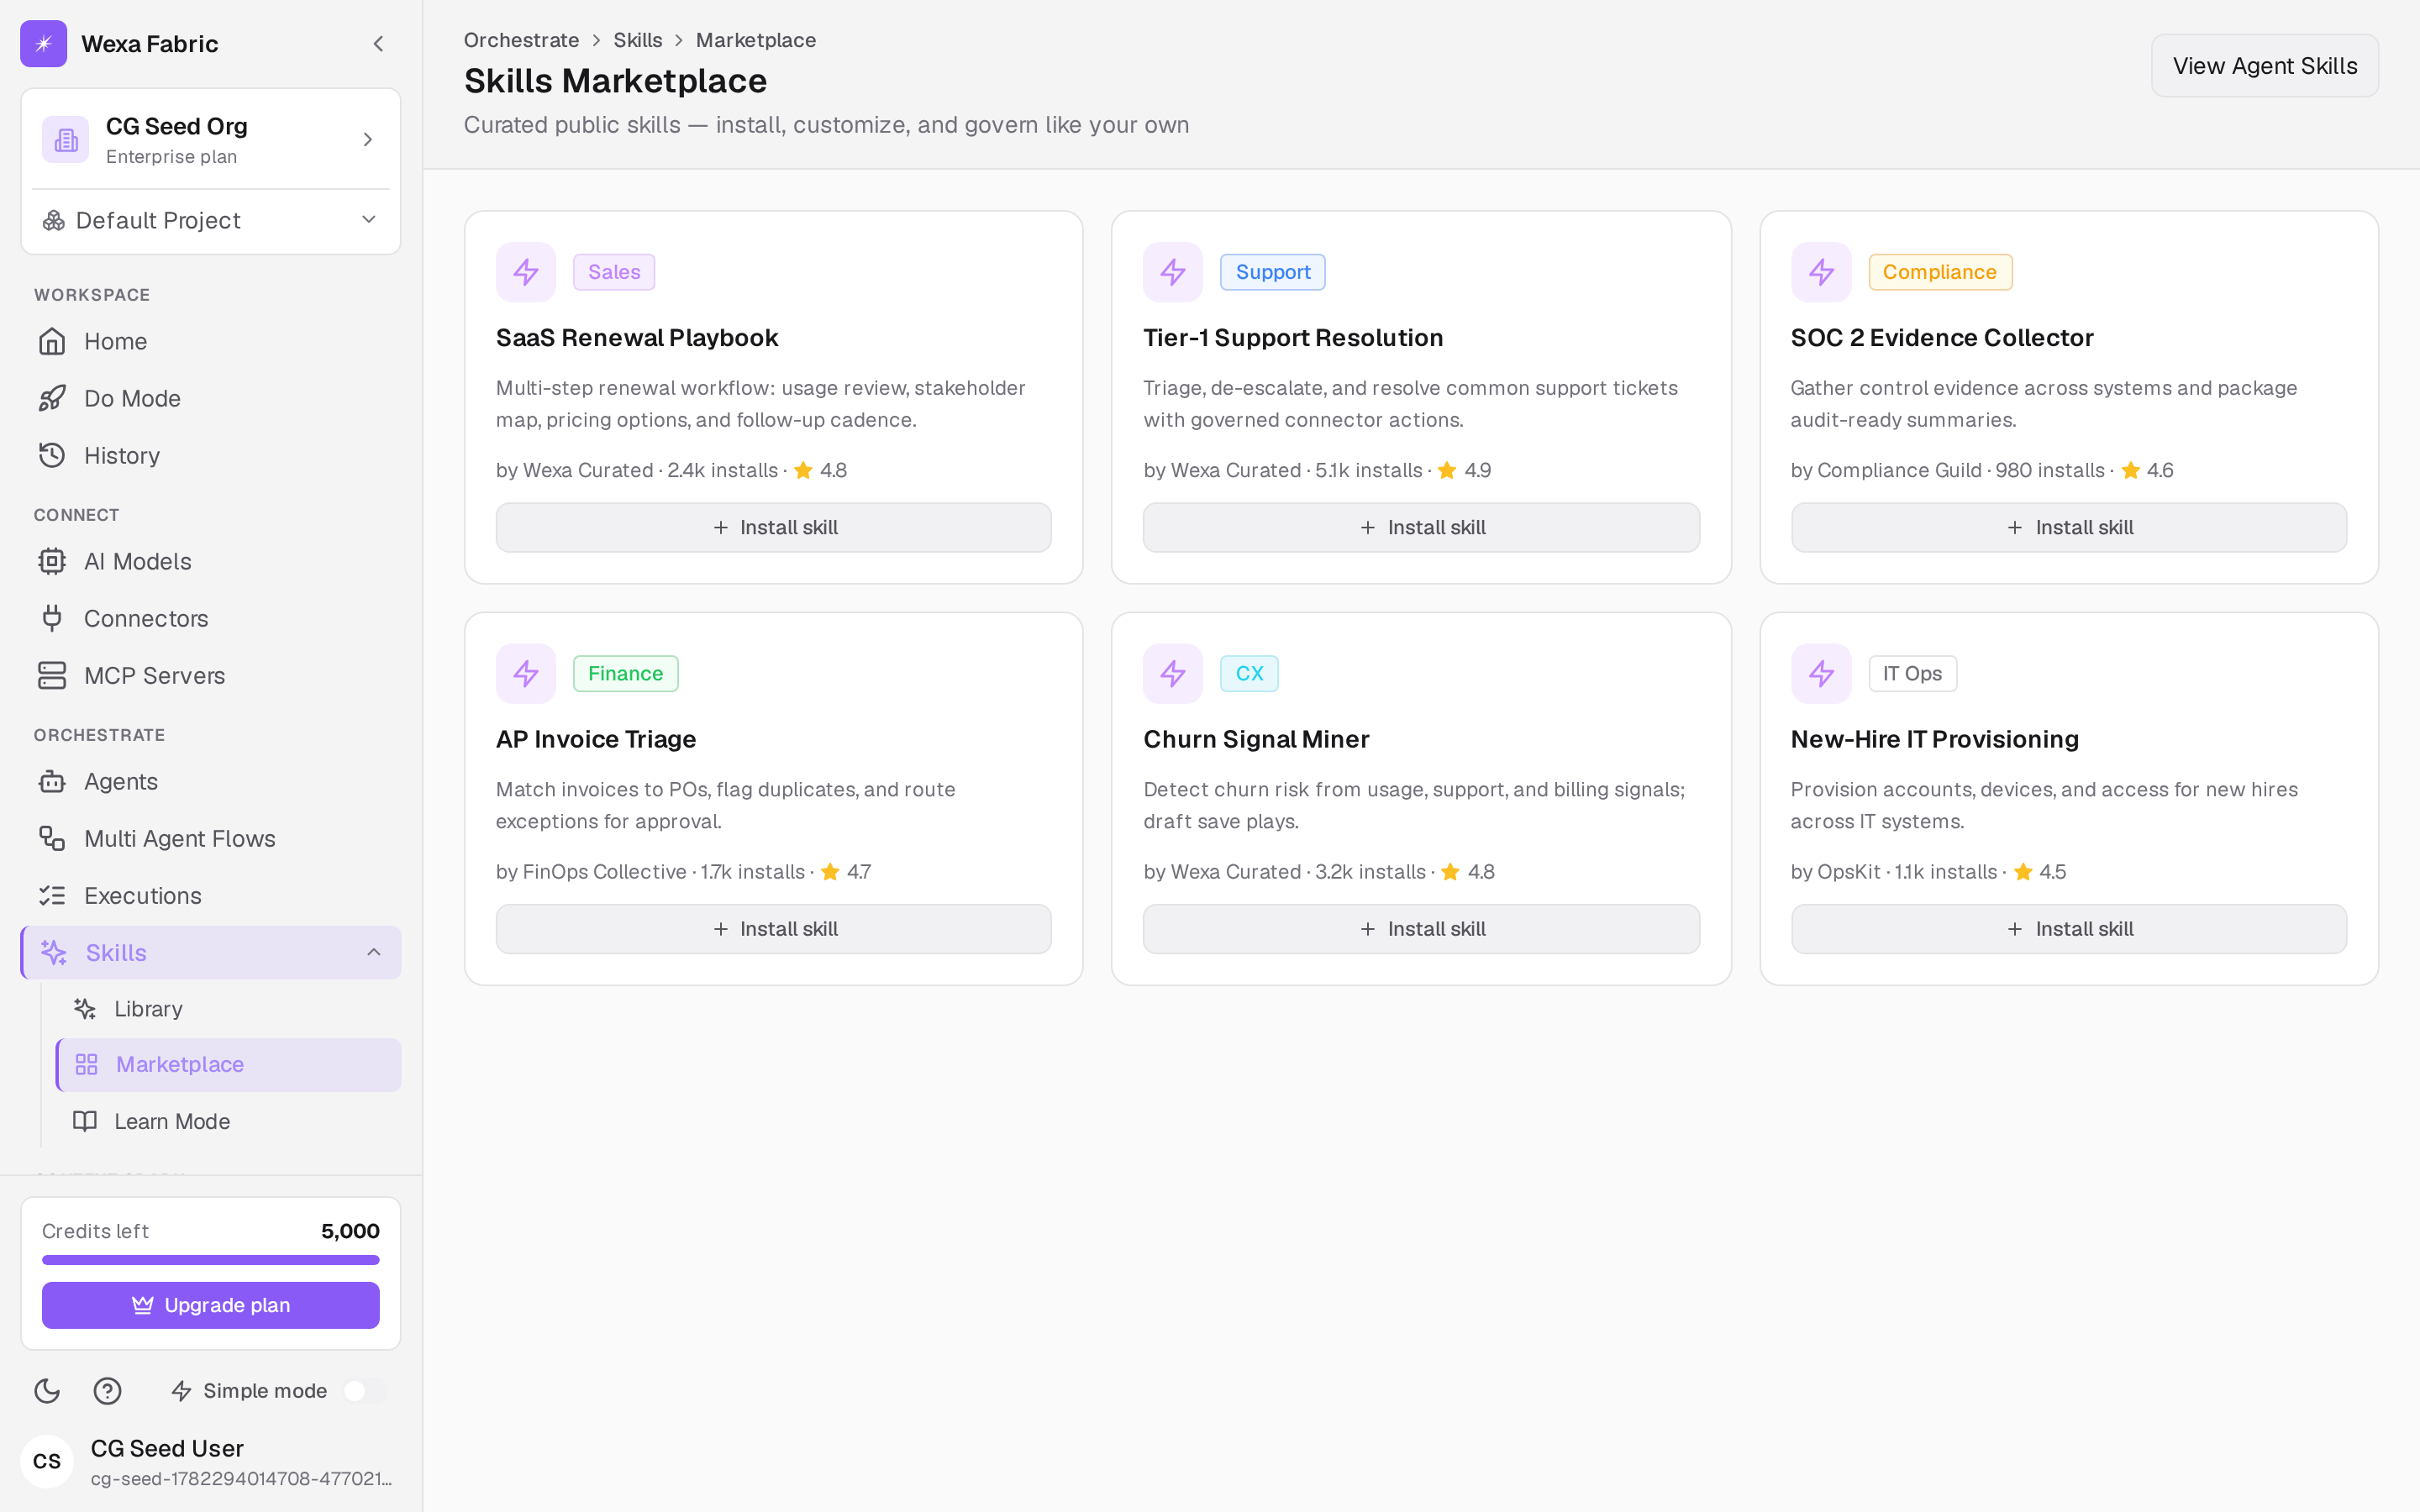Collapse the sidebar with the chevron
The image size is (2420, 1512).
point(378,44)
